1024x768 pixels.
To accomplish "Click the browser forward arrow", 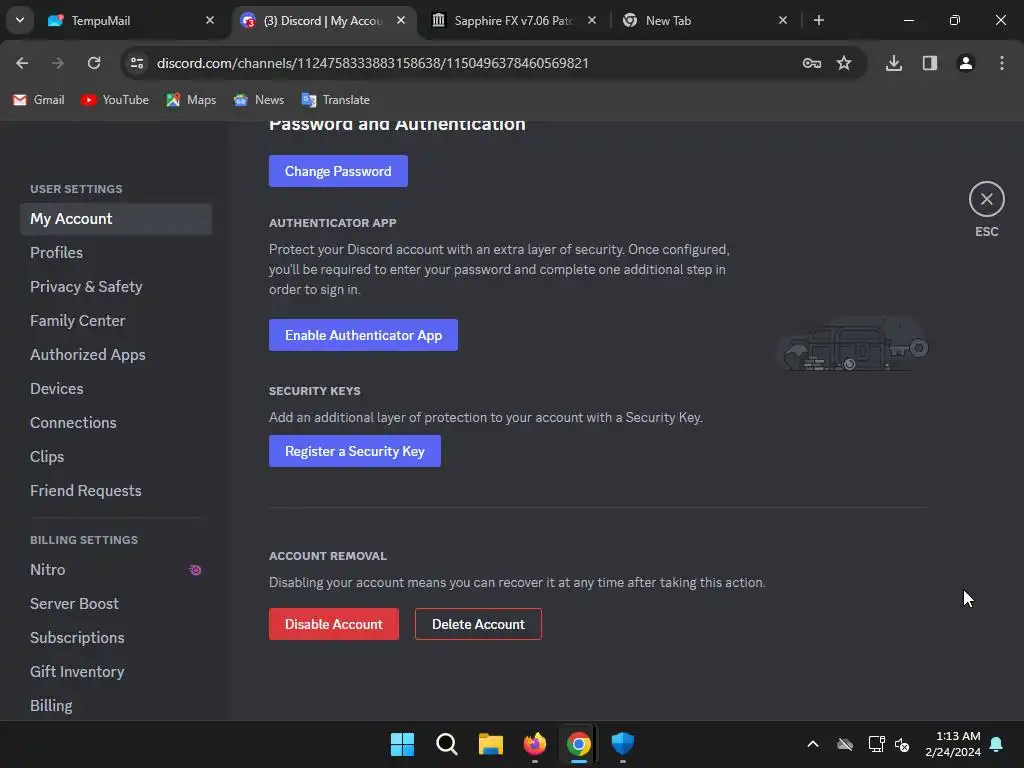I will 58,63.
